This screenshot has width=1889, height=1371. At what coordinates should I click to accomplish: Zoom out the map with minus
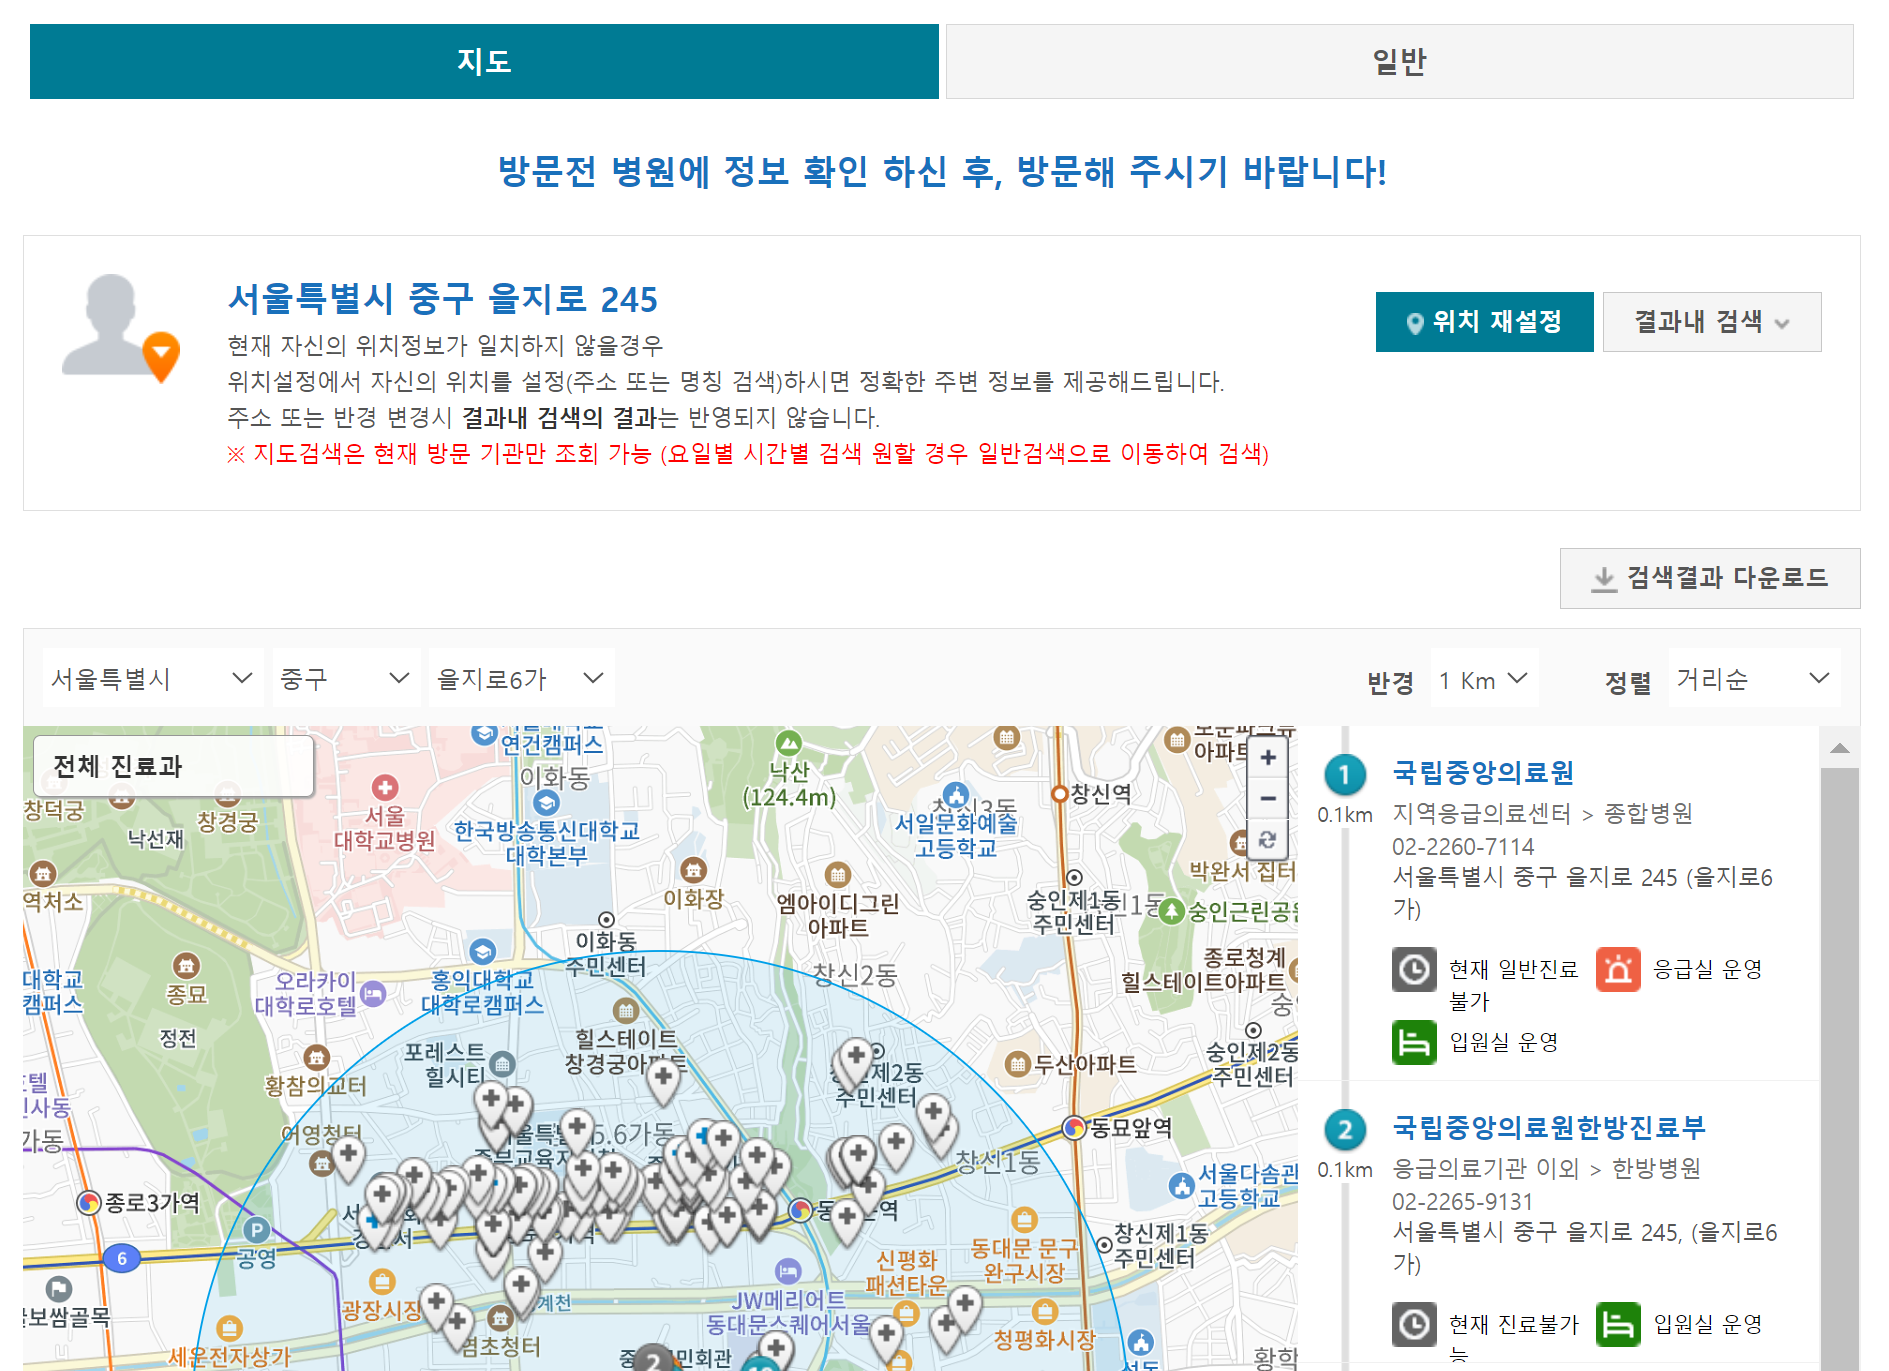(x=1267, y=798)
